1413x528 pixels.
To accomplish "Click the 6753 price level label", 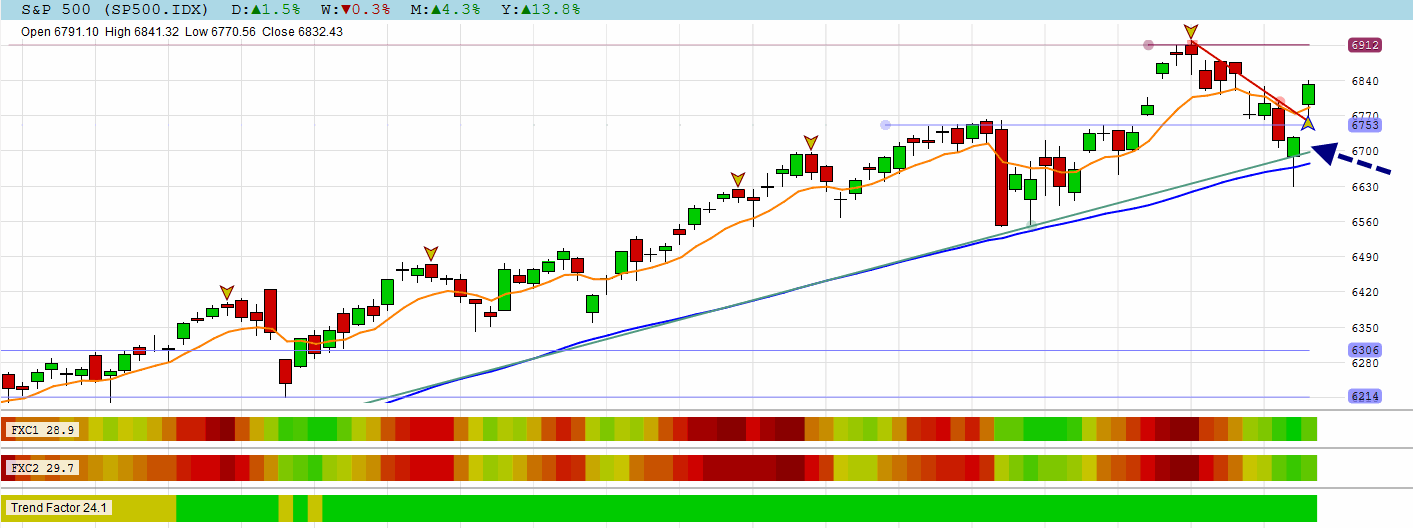I will coord(1365,125).
